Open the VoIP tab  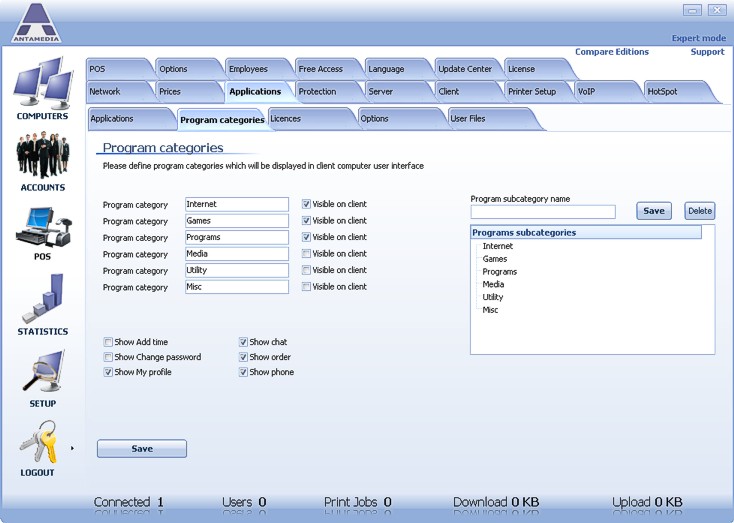coord(606,92)
